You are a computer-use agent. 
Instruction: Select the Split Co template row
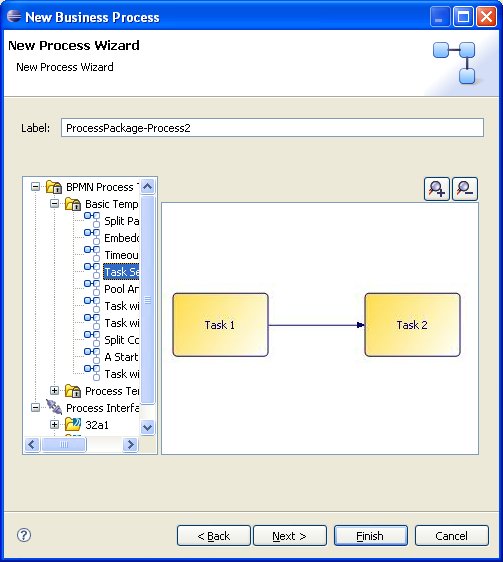point(122,340)
